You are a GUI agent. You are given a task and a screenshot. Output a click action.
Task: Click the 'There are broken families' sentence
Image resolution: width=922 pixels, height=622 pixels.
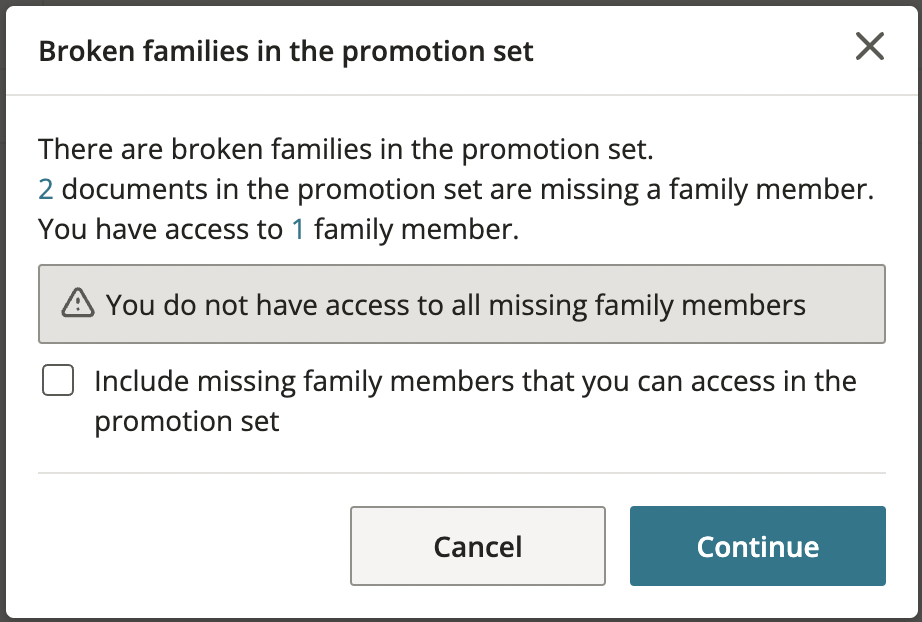click(346, 149)
